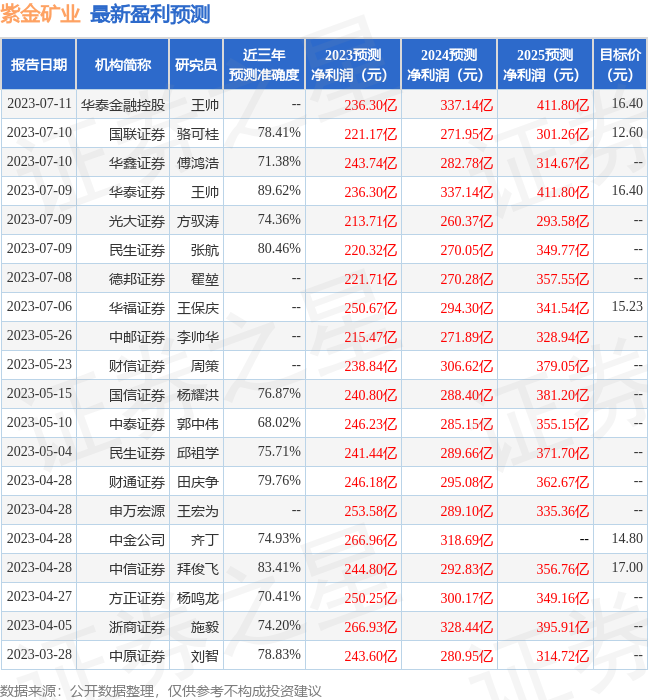Click the date 2023-05-26
Screen dimensions: 648x700
coord(39,335)
